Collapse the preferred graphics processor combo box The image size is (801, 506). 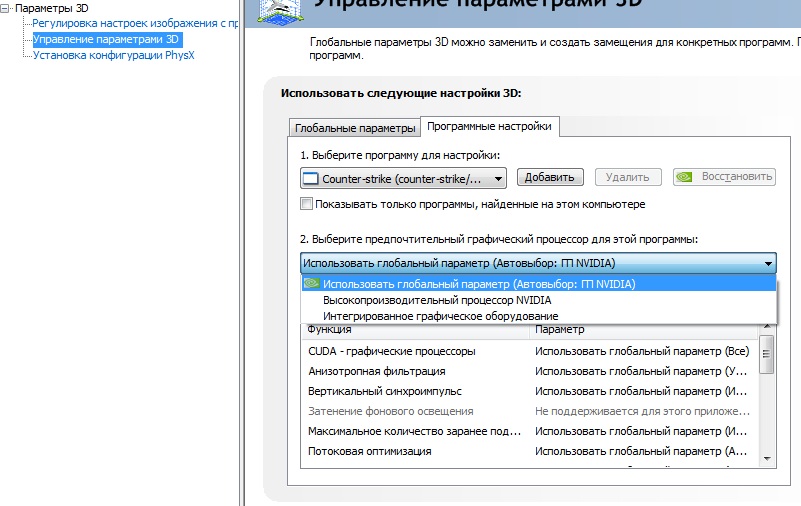coord(538,263)
